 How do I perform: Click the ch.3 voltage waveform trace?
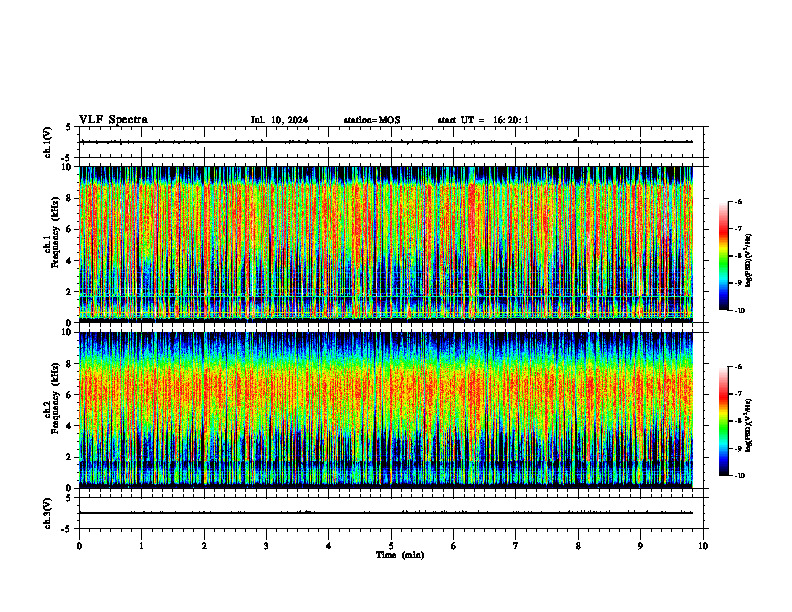386,513
